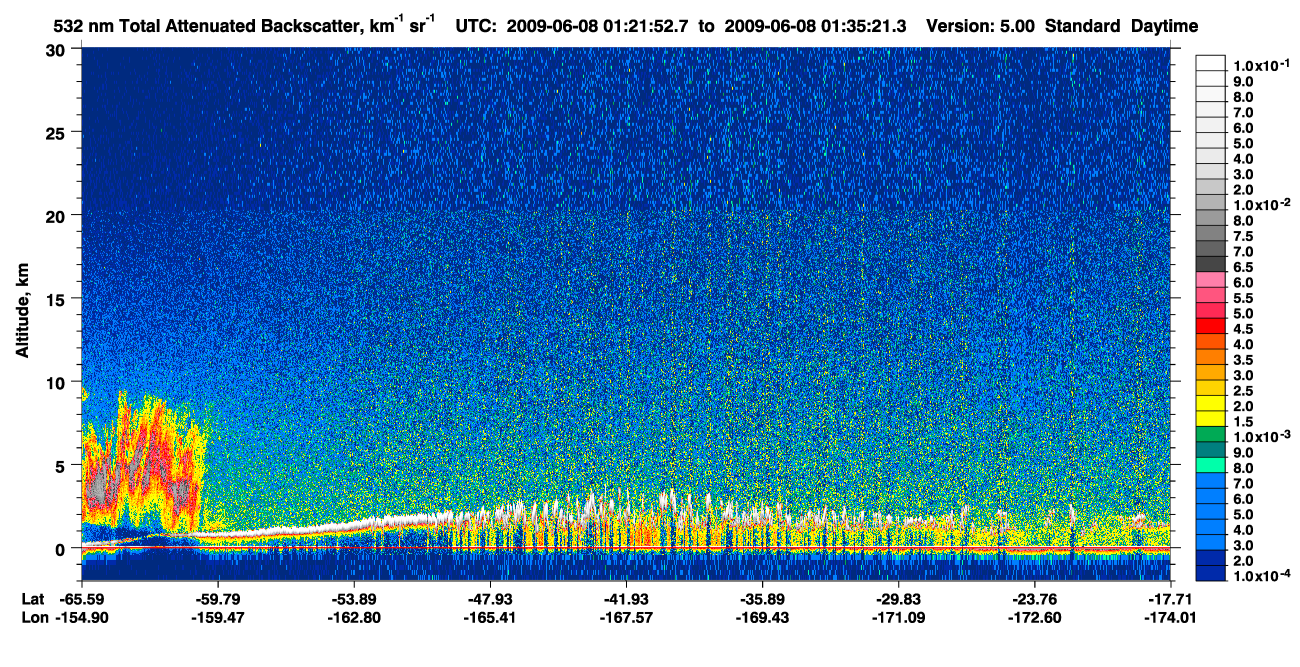Screen dimensions: 1300x667
Task: Click the colorbar label "6.5"
Action: tap(1243, 267)
